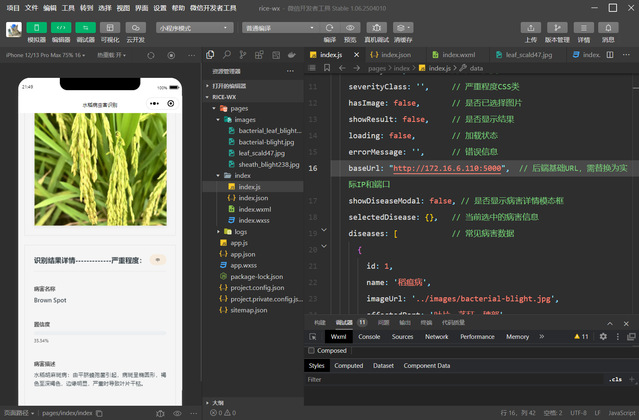Toggle the 编辑器 editor panel button
The width and height of the screenshot is (639, 420).
[x=61, y=27]
